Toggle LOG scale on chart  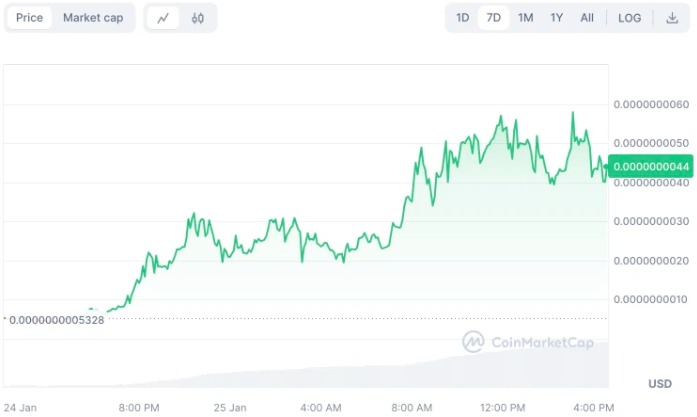click(630, 18)
